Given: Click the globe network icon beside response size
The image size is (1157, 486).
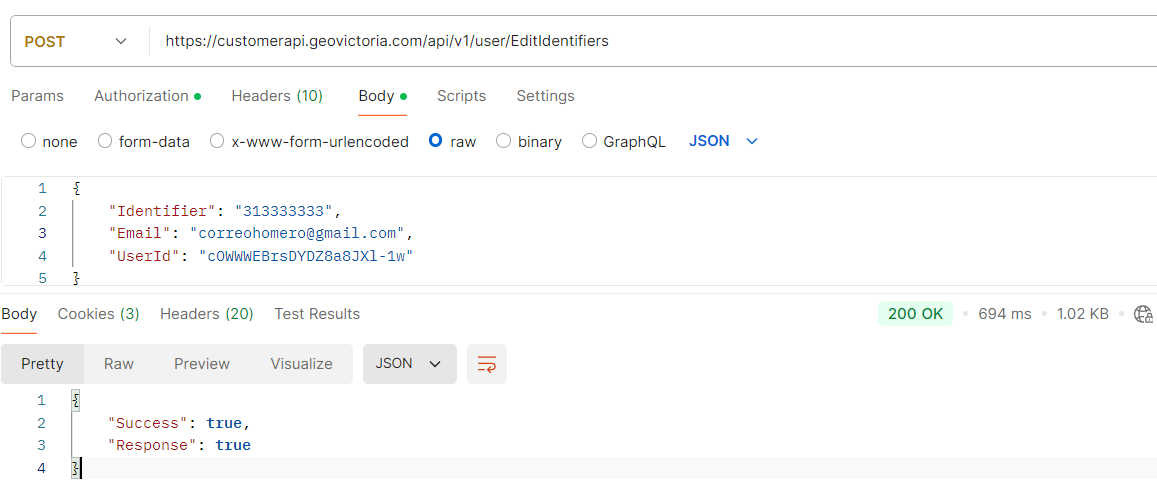Looking at the screenshot, I should click(1143, 314).
